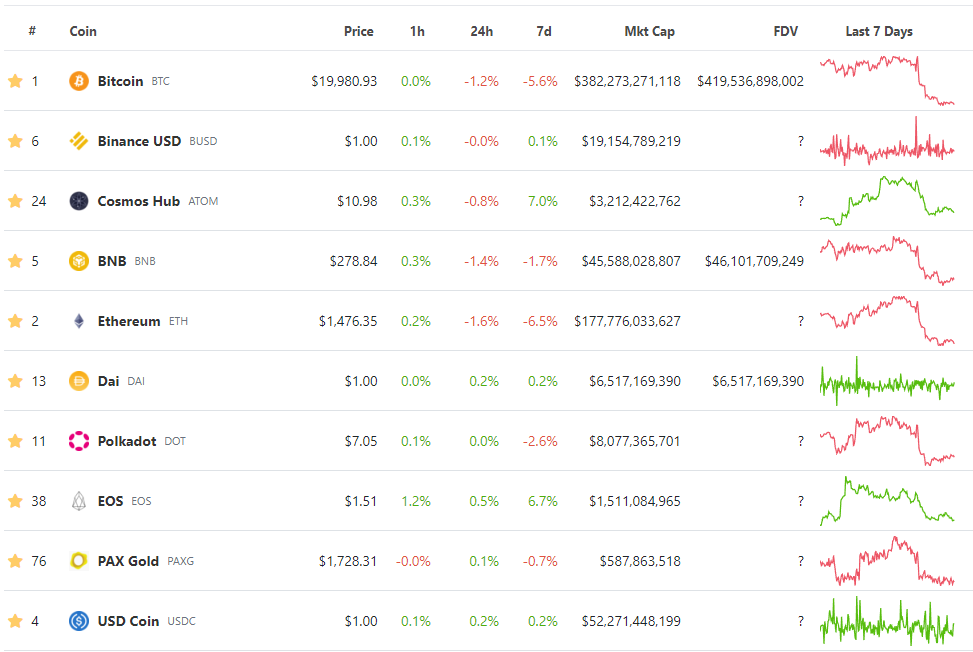
Task: Open the Dai coin link
Action: (x=108, y=381)
